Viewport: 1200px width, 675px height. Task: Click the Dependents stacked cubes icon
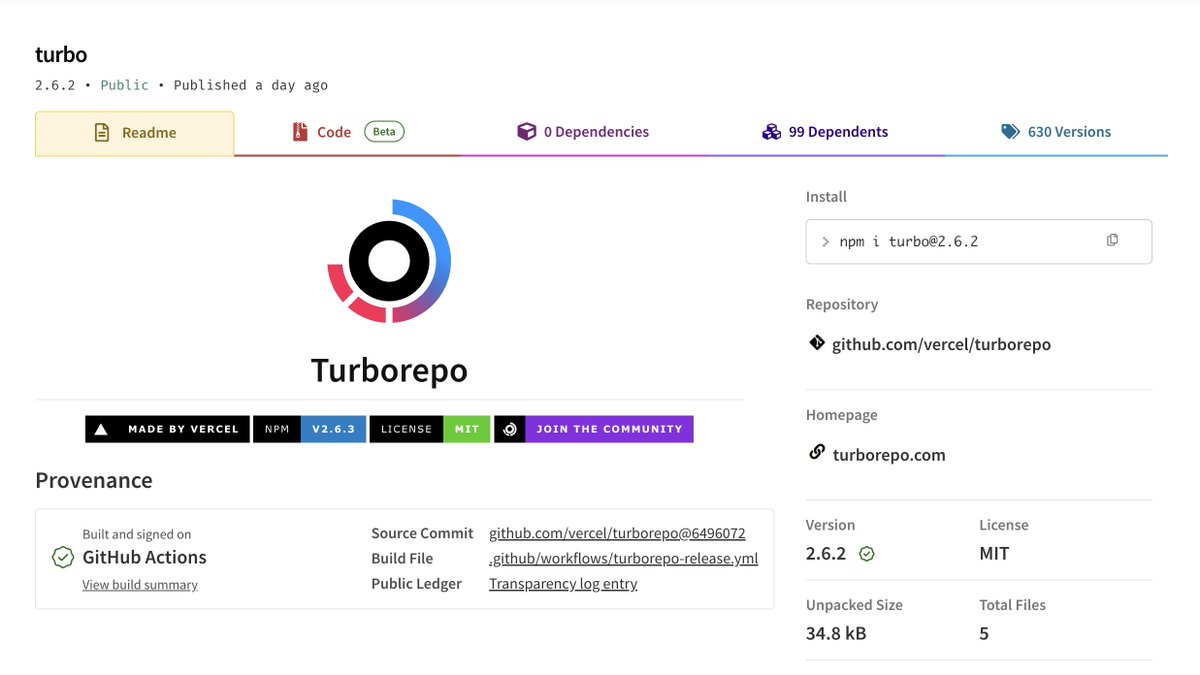771,132
